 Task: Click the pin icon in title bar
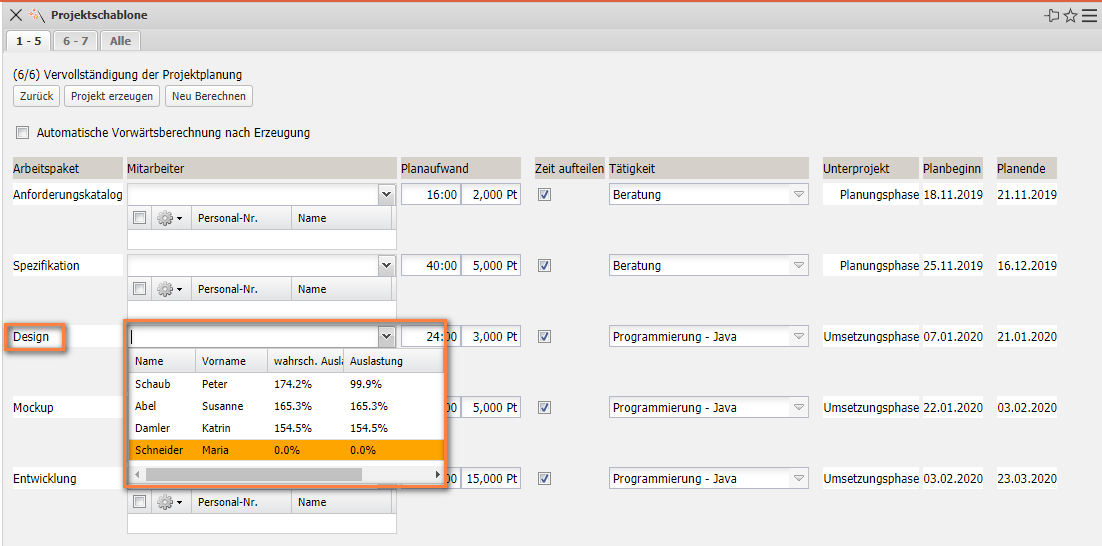coord(1051,15)
